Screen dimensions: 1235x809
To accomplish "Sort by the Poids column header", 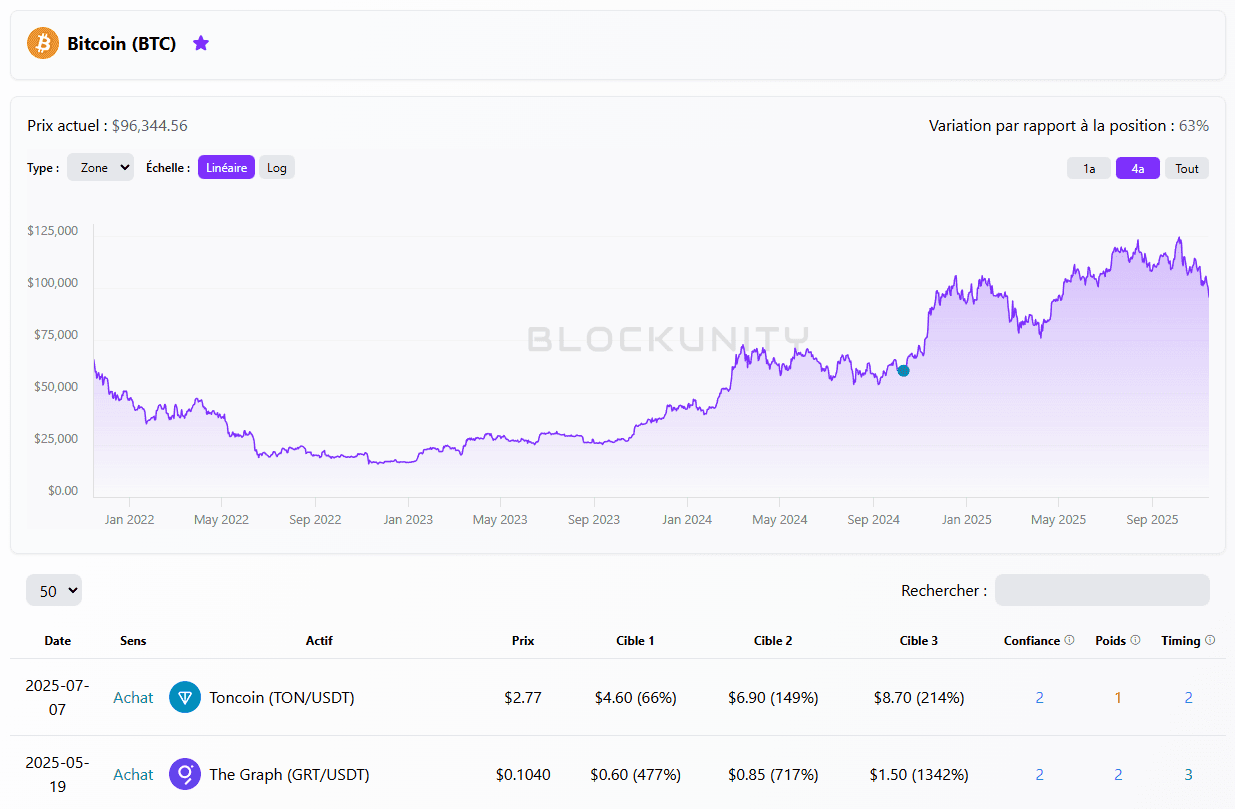I will pos(1111,640).
